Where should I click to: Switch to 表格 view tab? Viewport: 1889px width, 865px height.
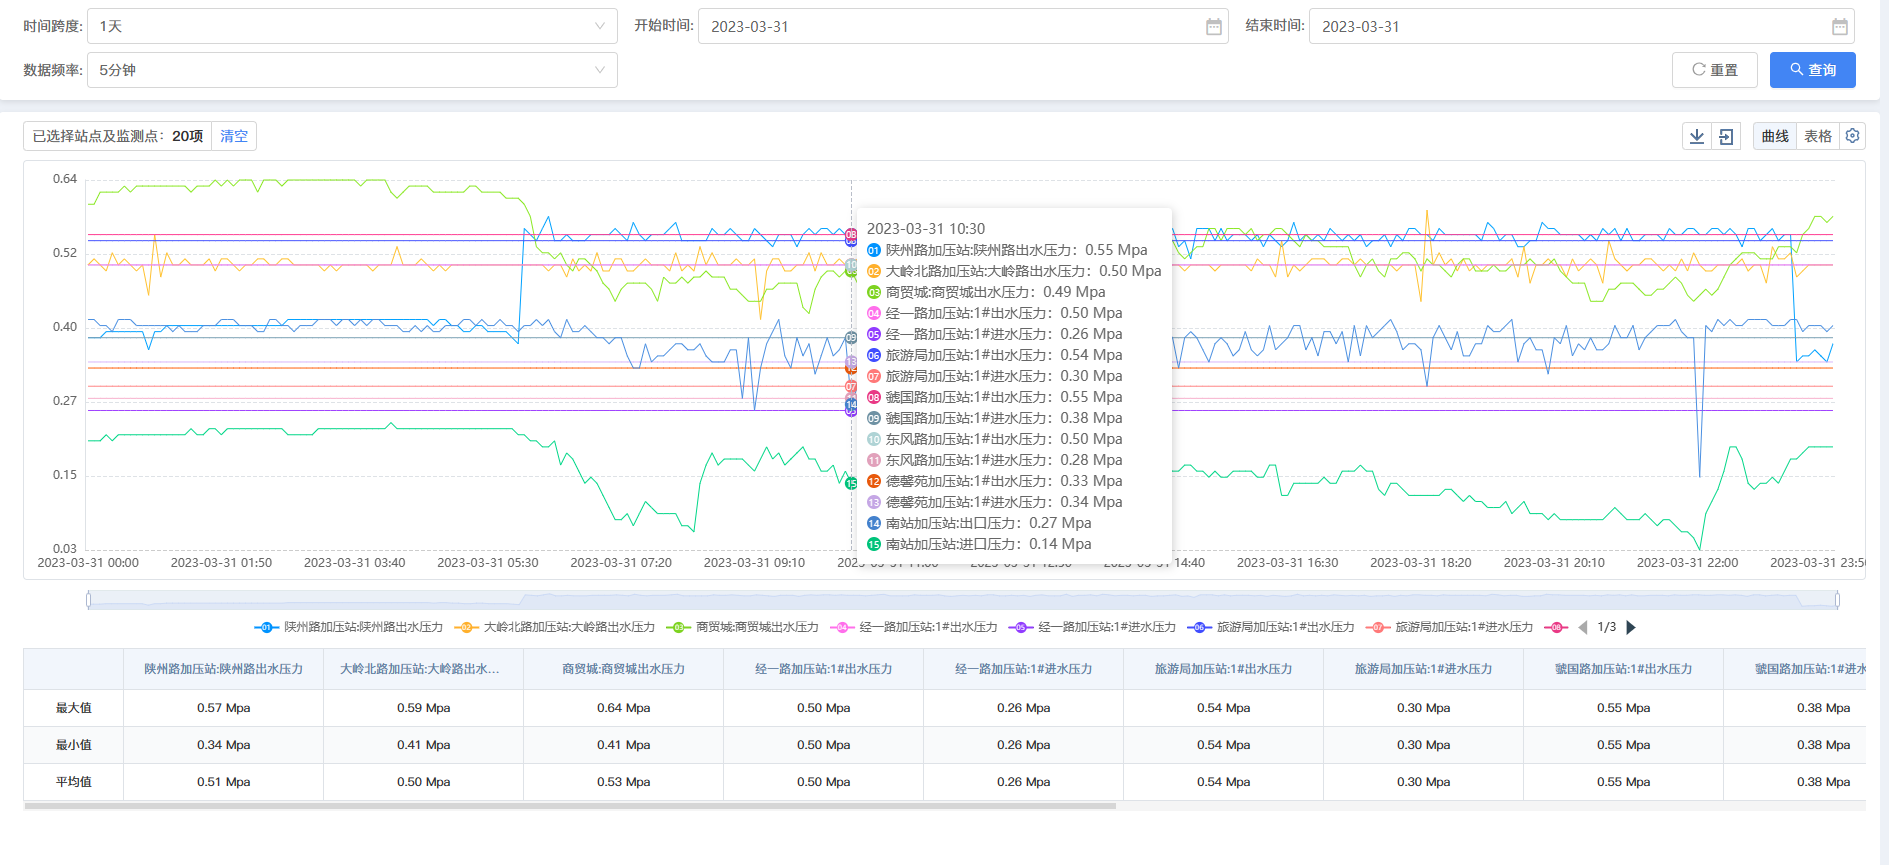(x=1817, y=137)
